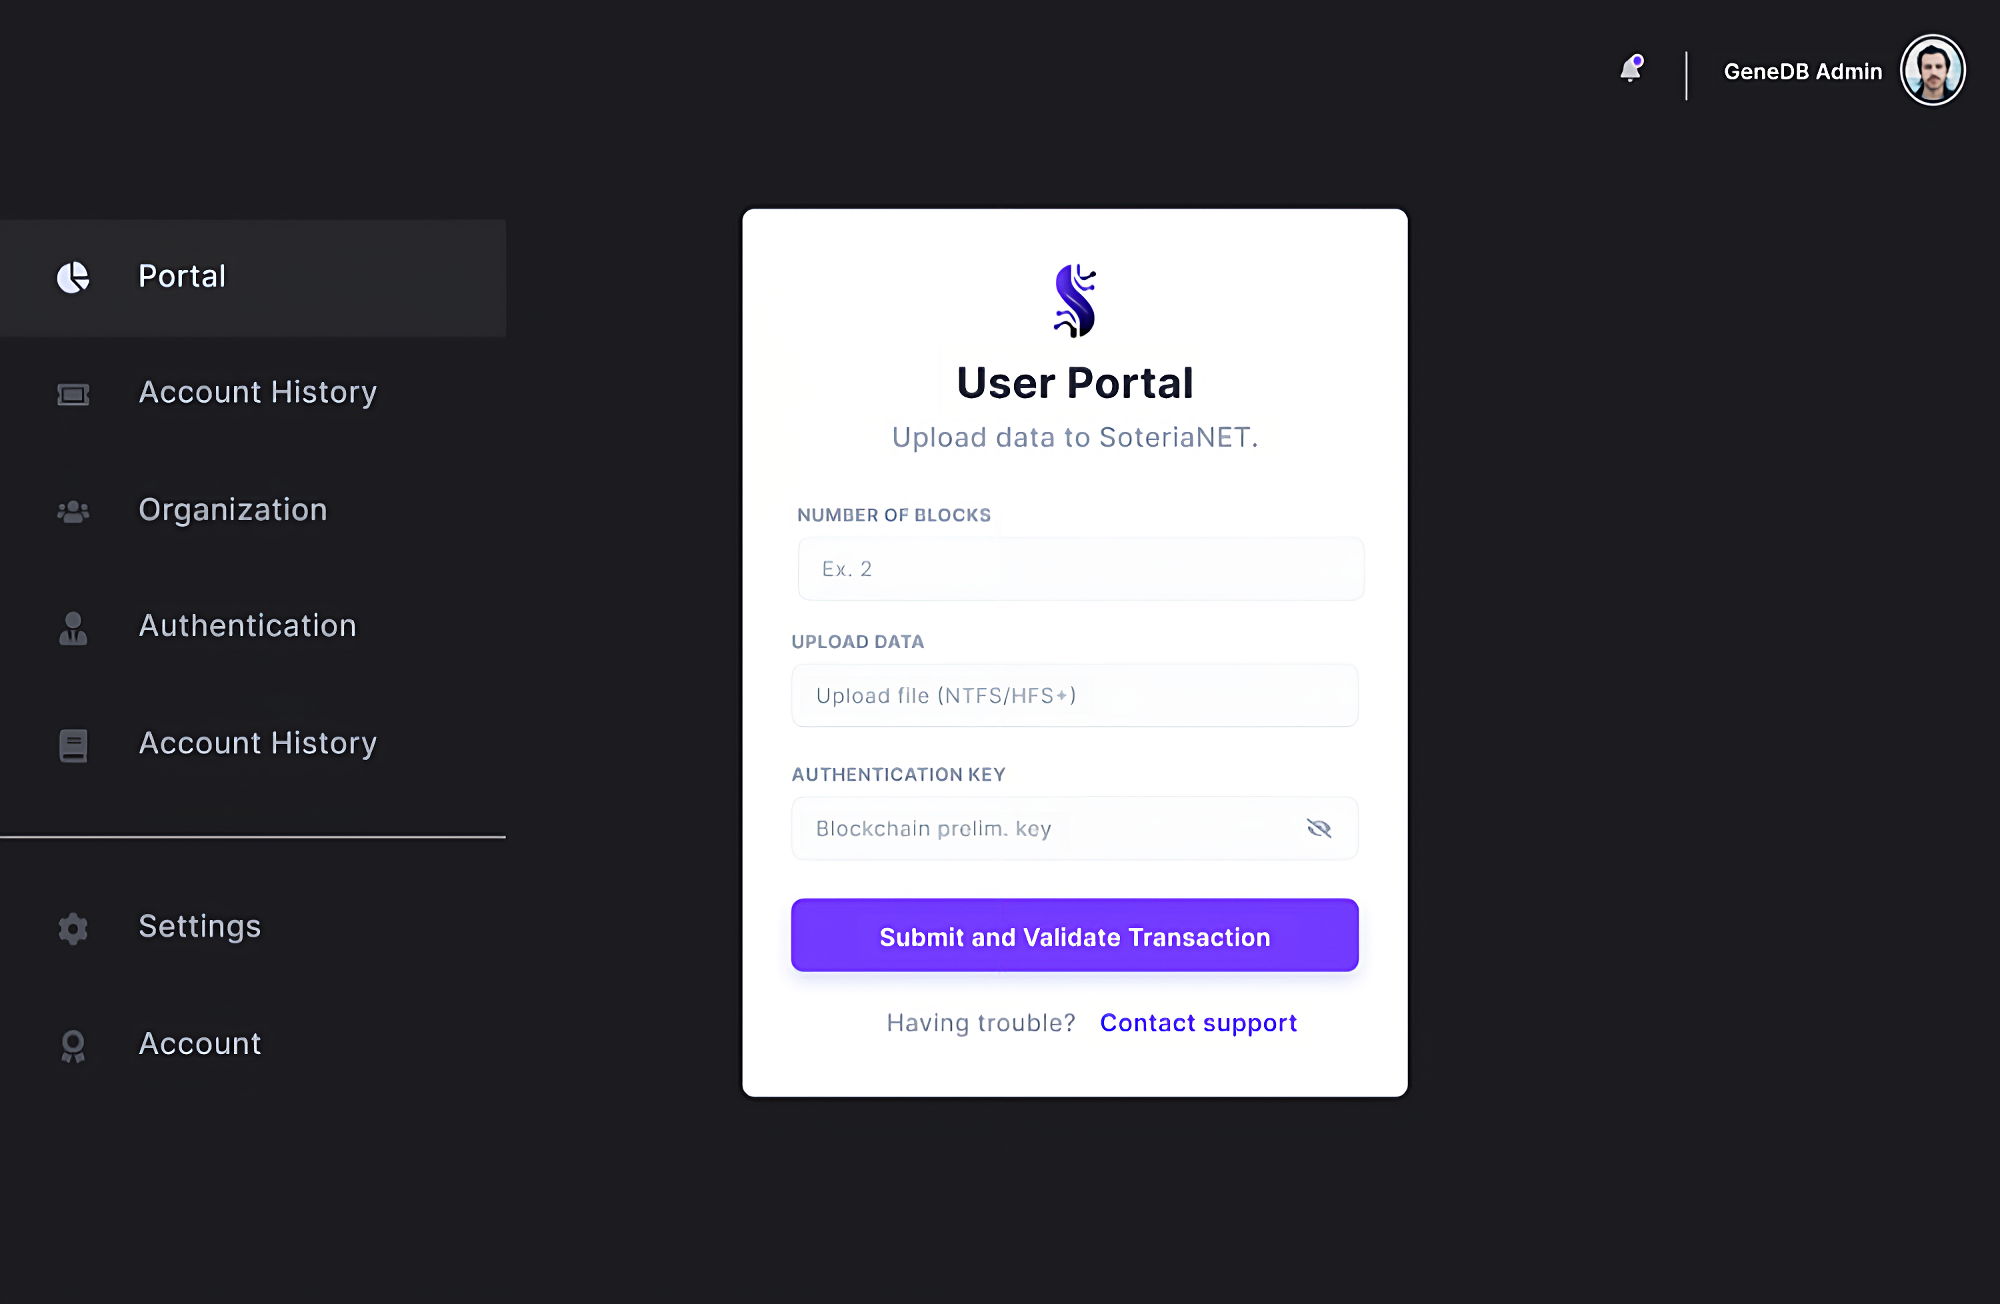
Task: Click Submit and Validate Transaction button
Action: coord(1075,935)
